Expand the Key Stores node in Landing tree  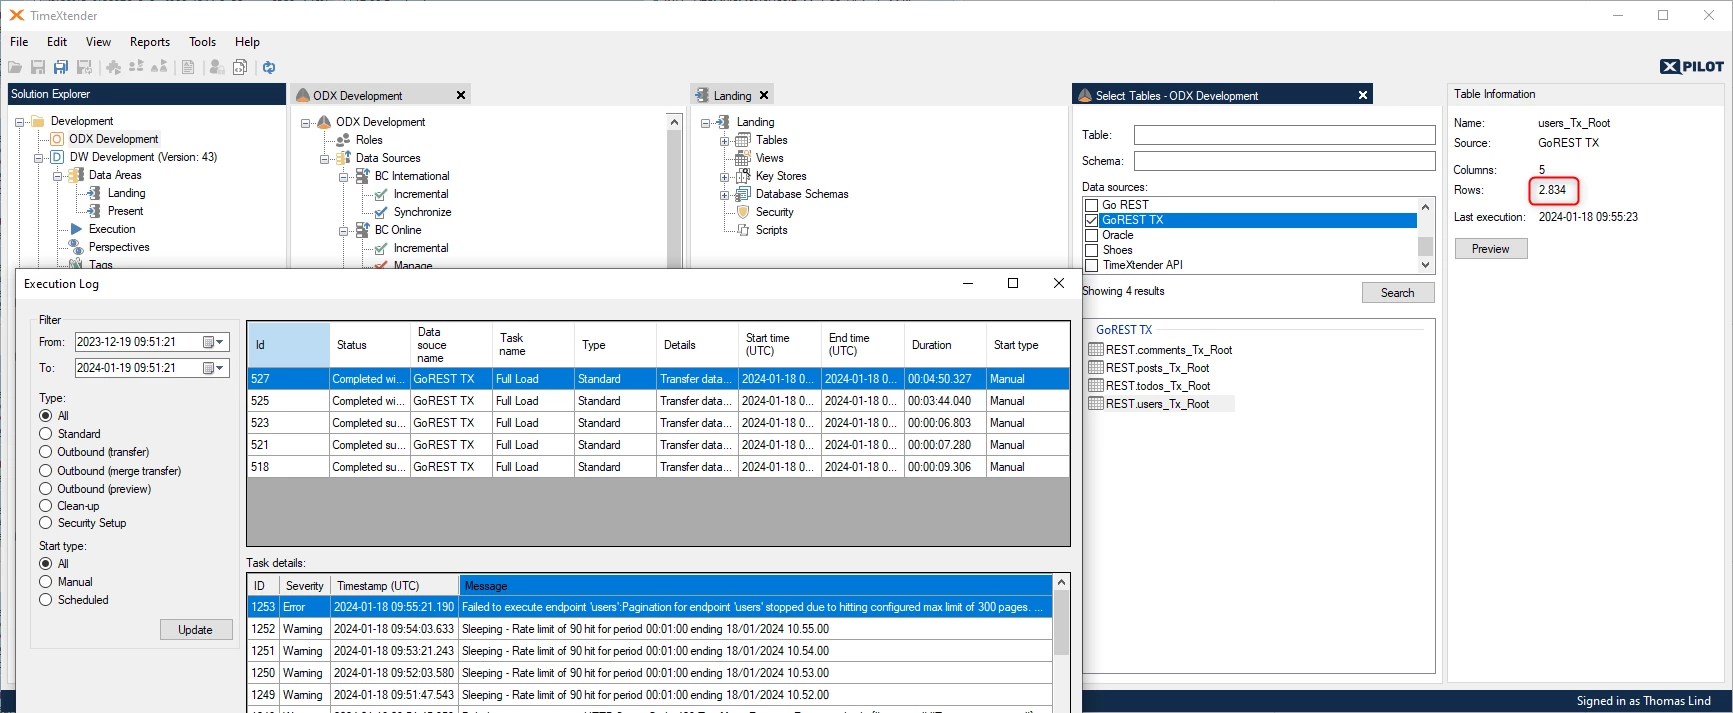click(724, 177)
